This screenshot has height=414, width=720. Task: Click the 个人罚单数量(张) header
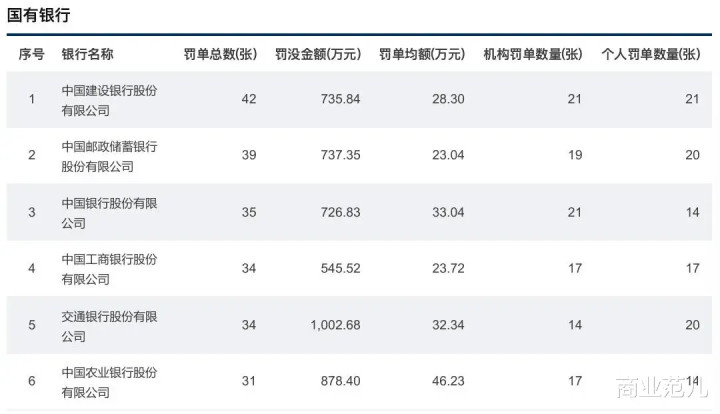click(x=651, y=54)
